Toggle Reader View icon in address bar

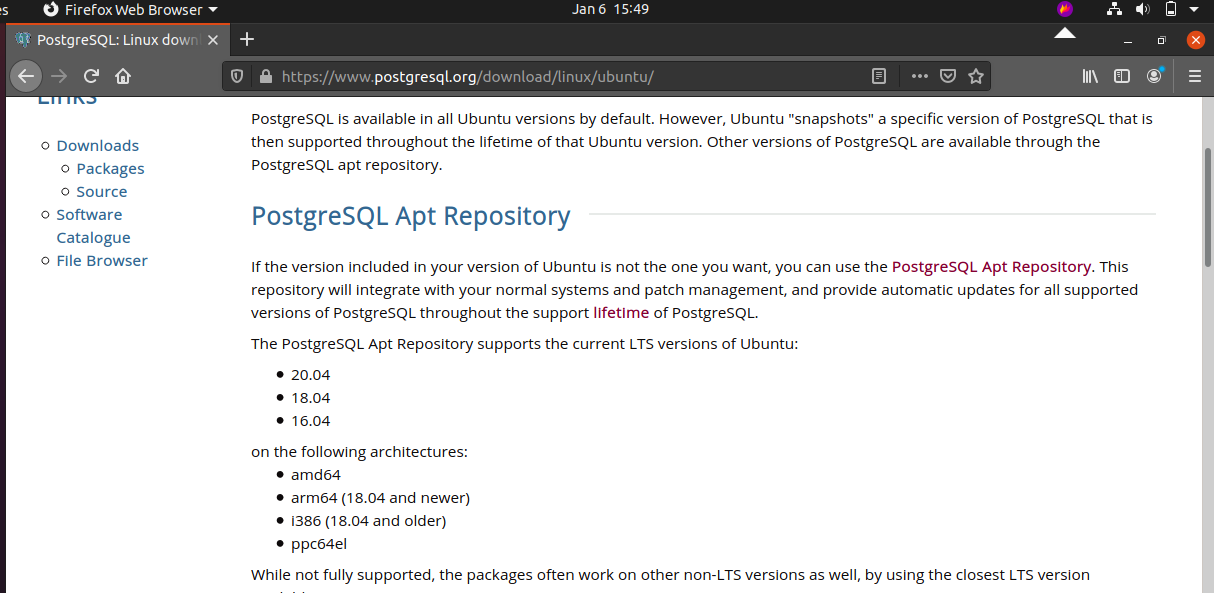pos(878,76)
